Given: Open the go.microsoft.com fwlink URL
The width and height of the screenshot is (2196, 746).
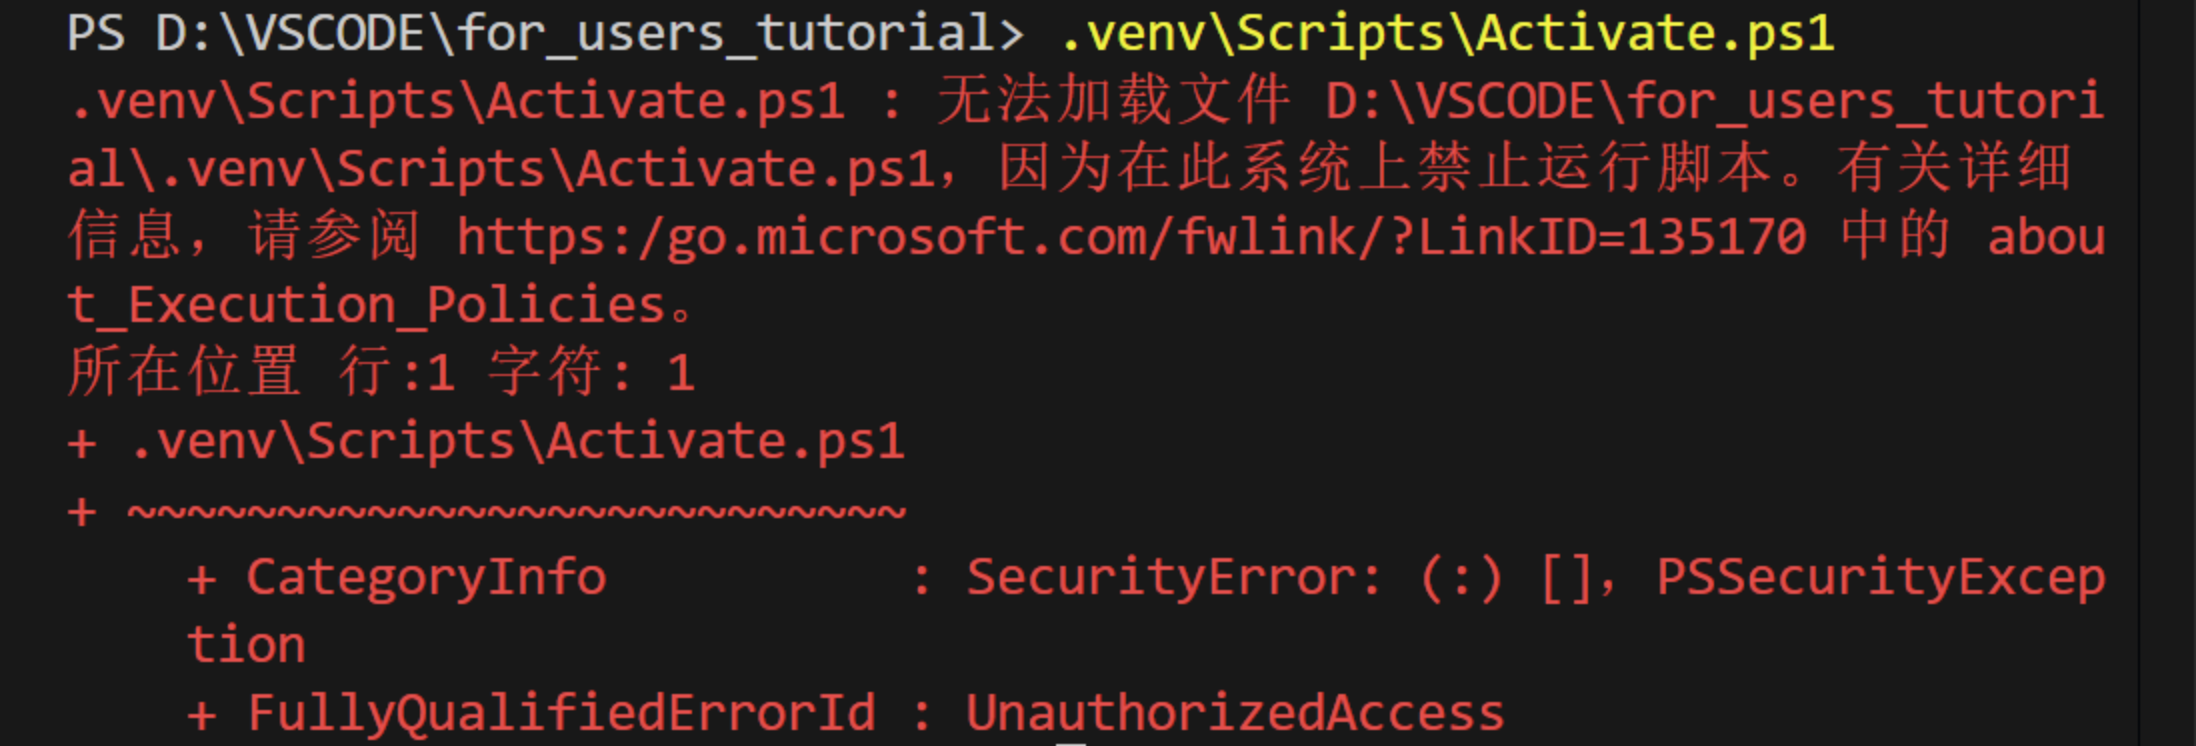Looking at the screenshot, I should point(1131,238).
